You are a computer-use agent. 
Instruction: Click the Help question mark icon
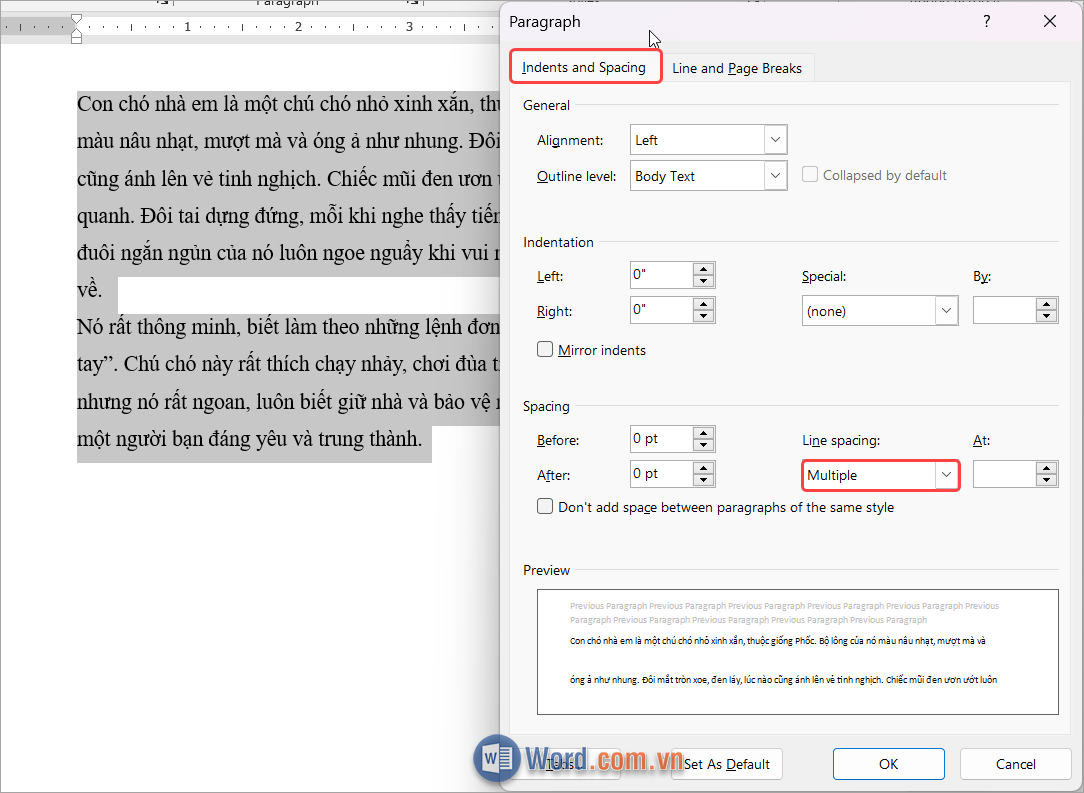pyautogui.click(x=986, y=21)
